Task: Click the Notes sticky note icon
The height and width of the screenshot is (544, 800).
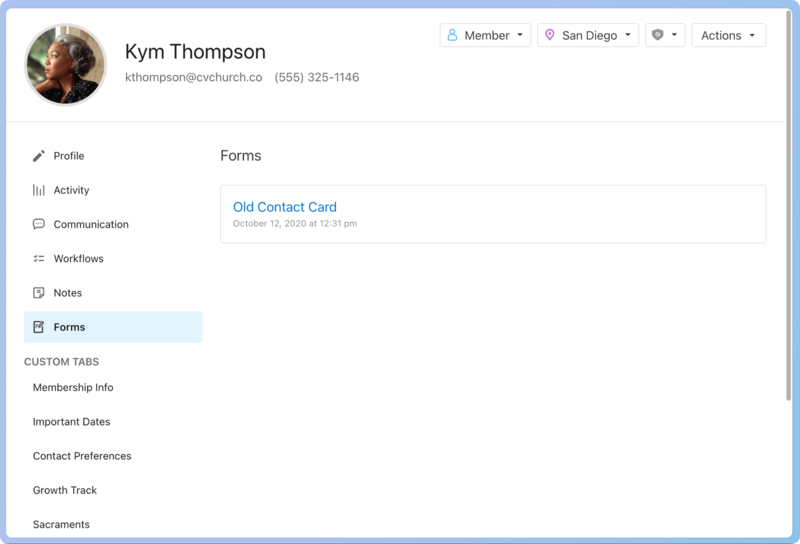Action: (39, 293)
